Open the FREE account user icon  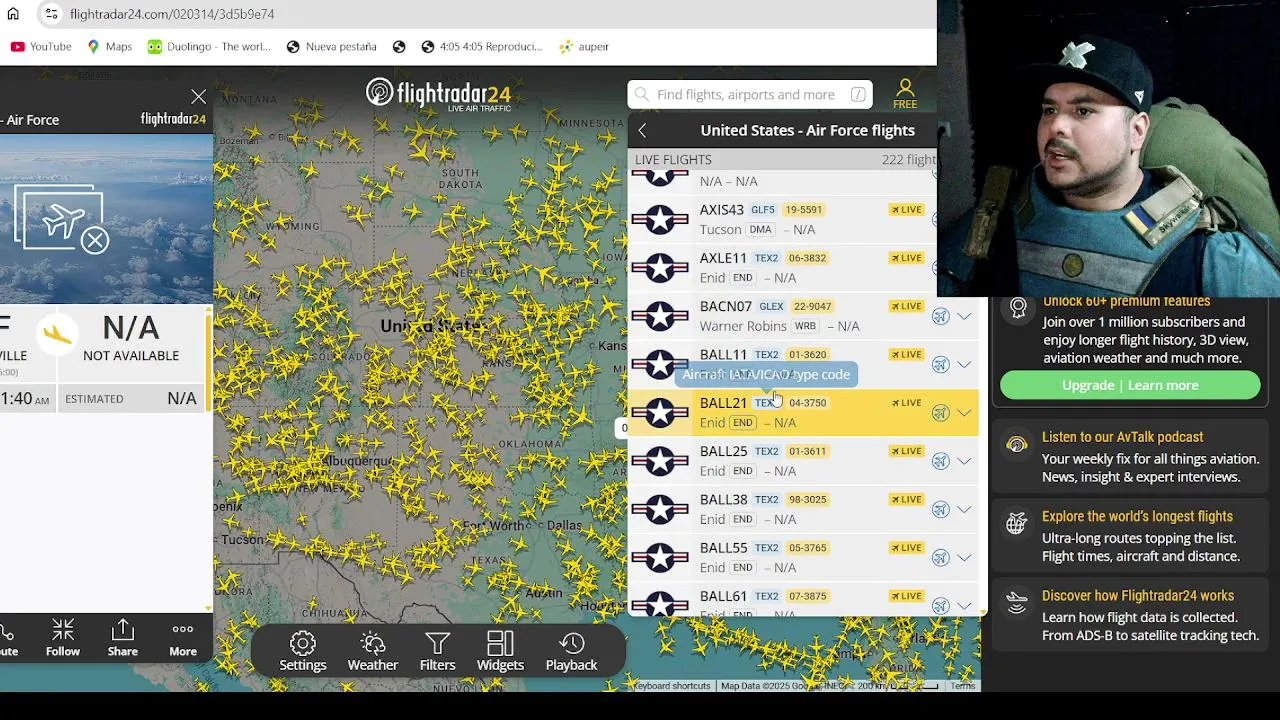pos(905,94)
